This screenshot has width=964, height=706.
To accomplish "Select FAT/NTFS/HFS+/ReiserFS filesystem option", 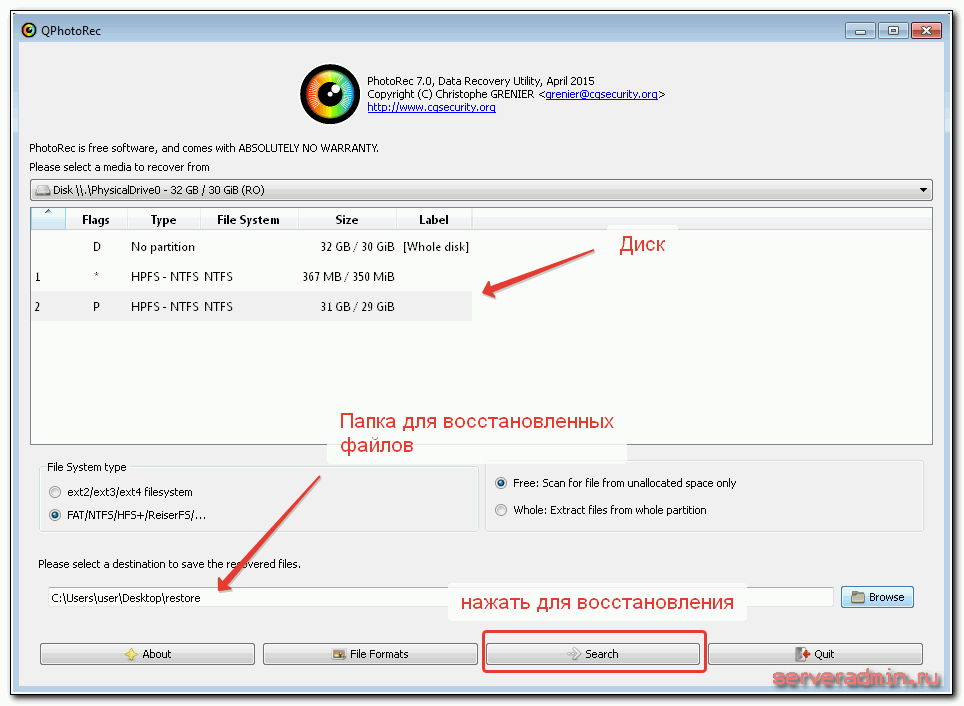I will pos(55,516).
